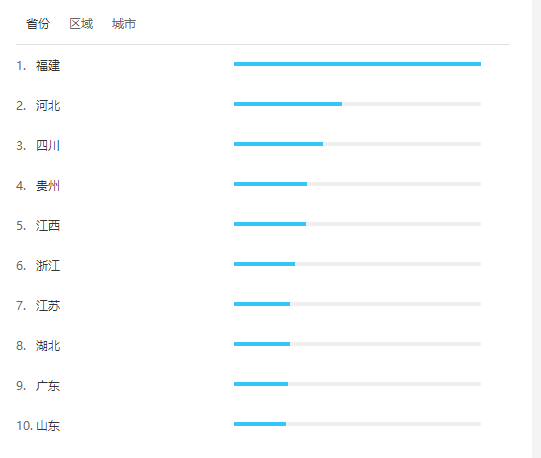This screenshot has width=541, height=458.
Task: Click the full blue bar for 福建
Action: pos(357,64)
